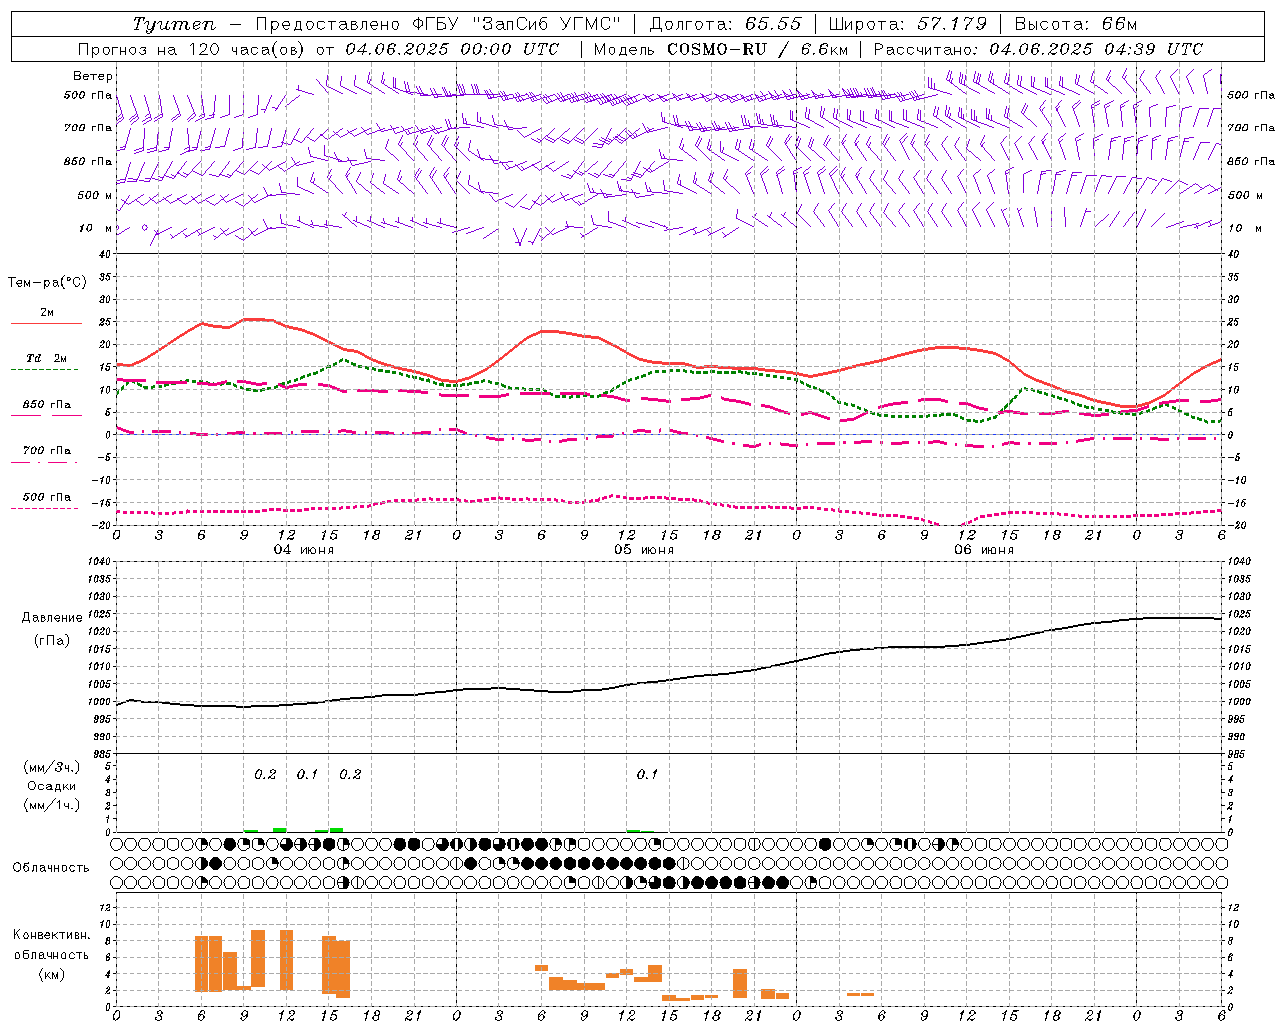Click the "Конвективн." convective cloud label

[51, 935]
